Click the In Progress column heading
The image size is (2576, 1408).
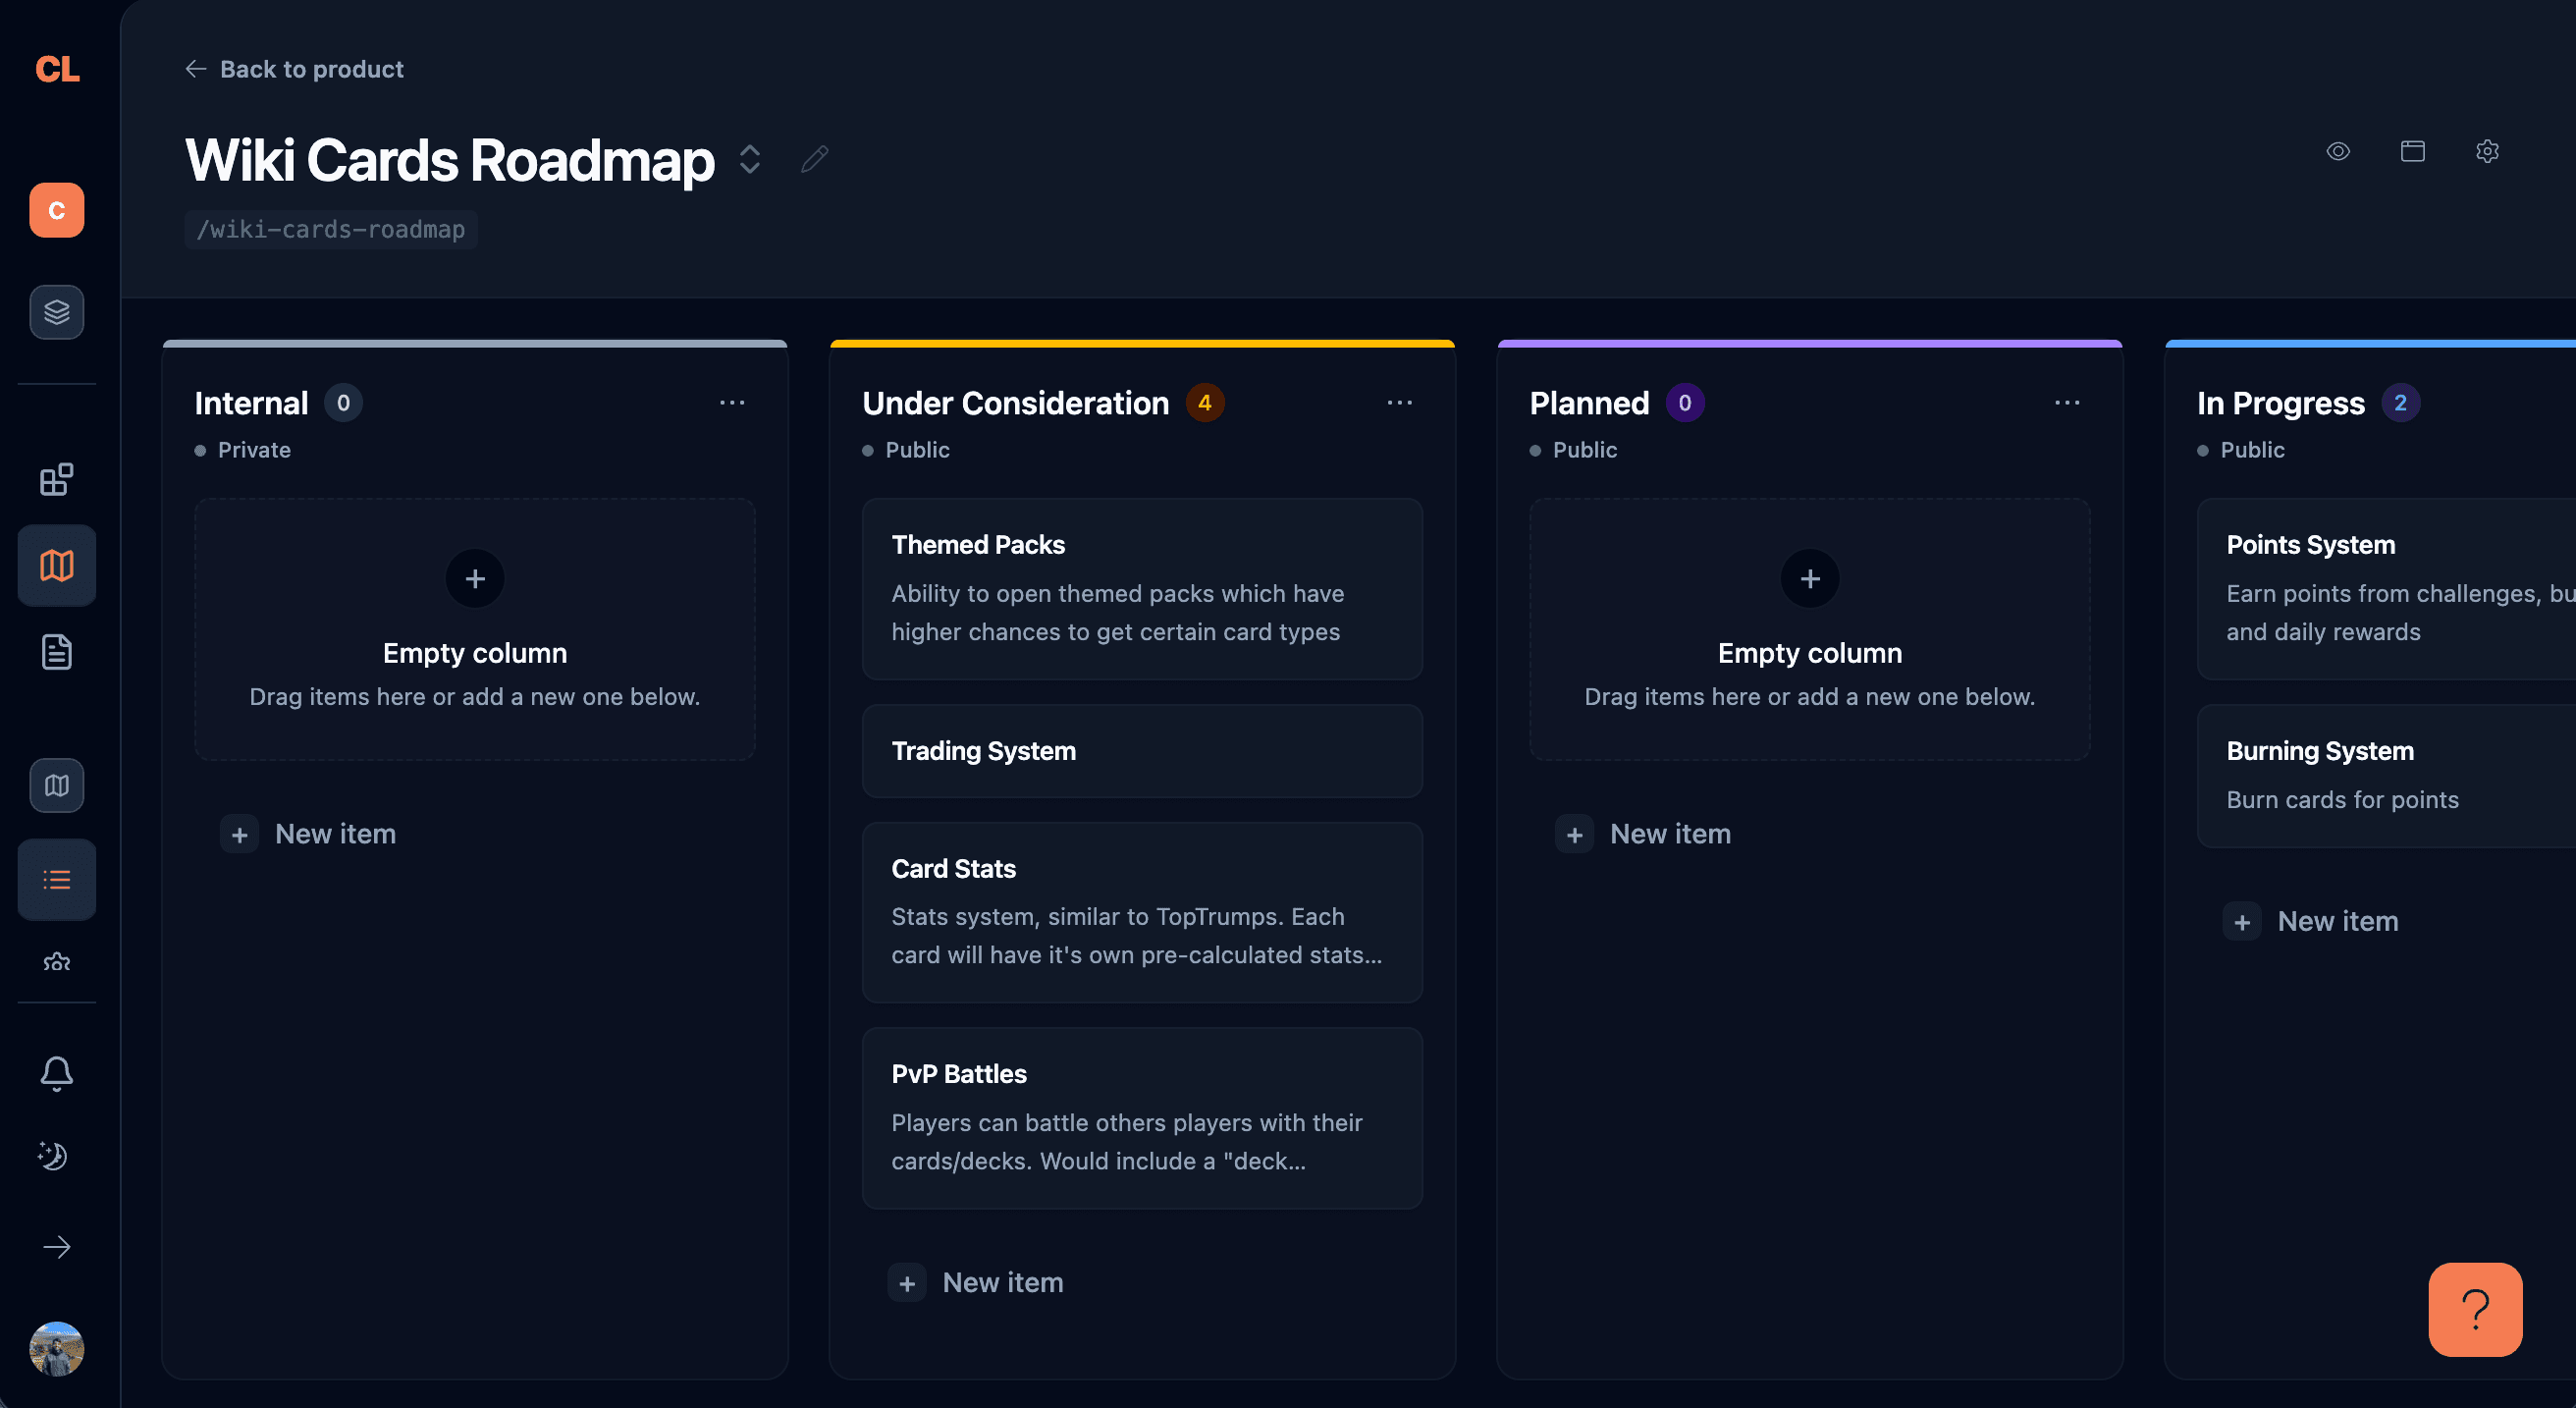(x=2281, y=403)
